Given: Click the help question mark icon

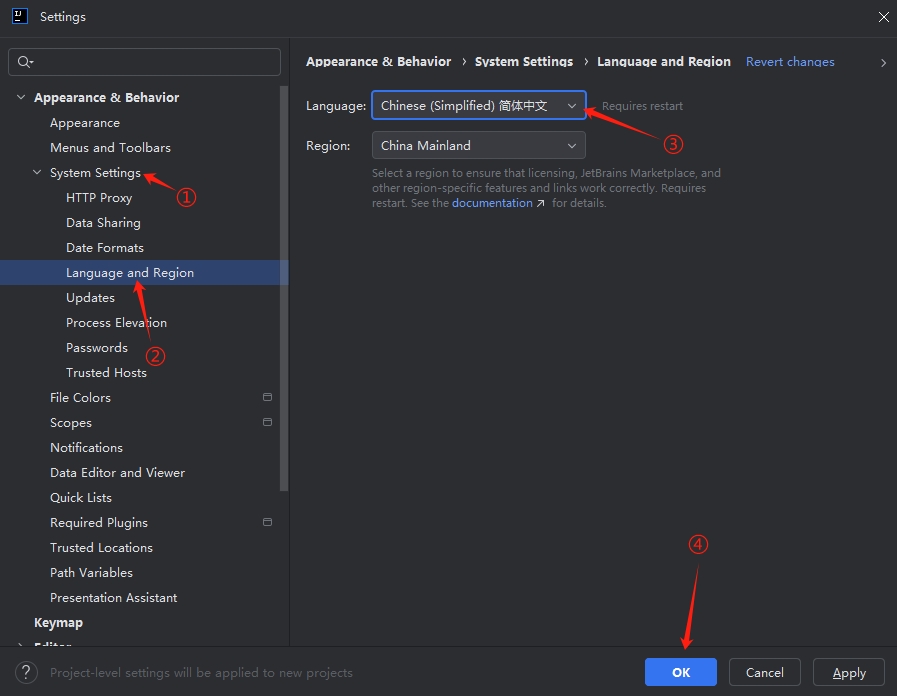Looking at the screenshot, I should [28, 673].
